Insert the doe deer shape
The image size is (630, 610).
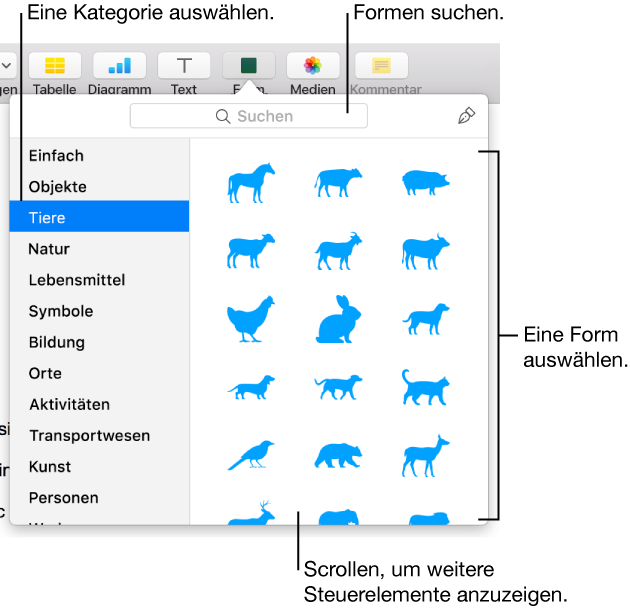(x=426, y=456)
